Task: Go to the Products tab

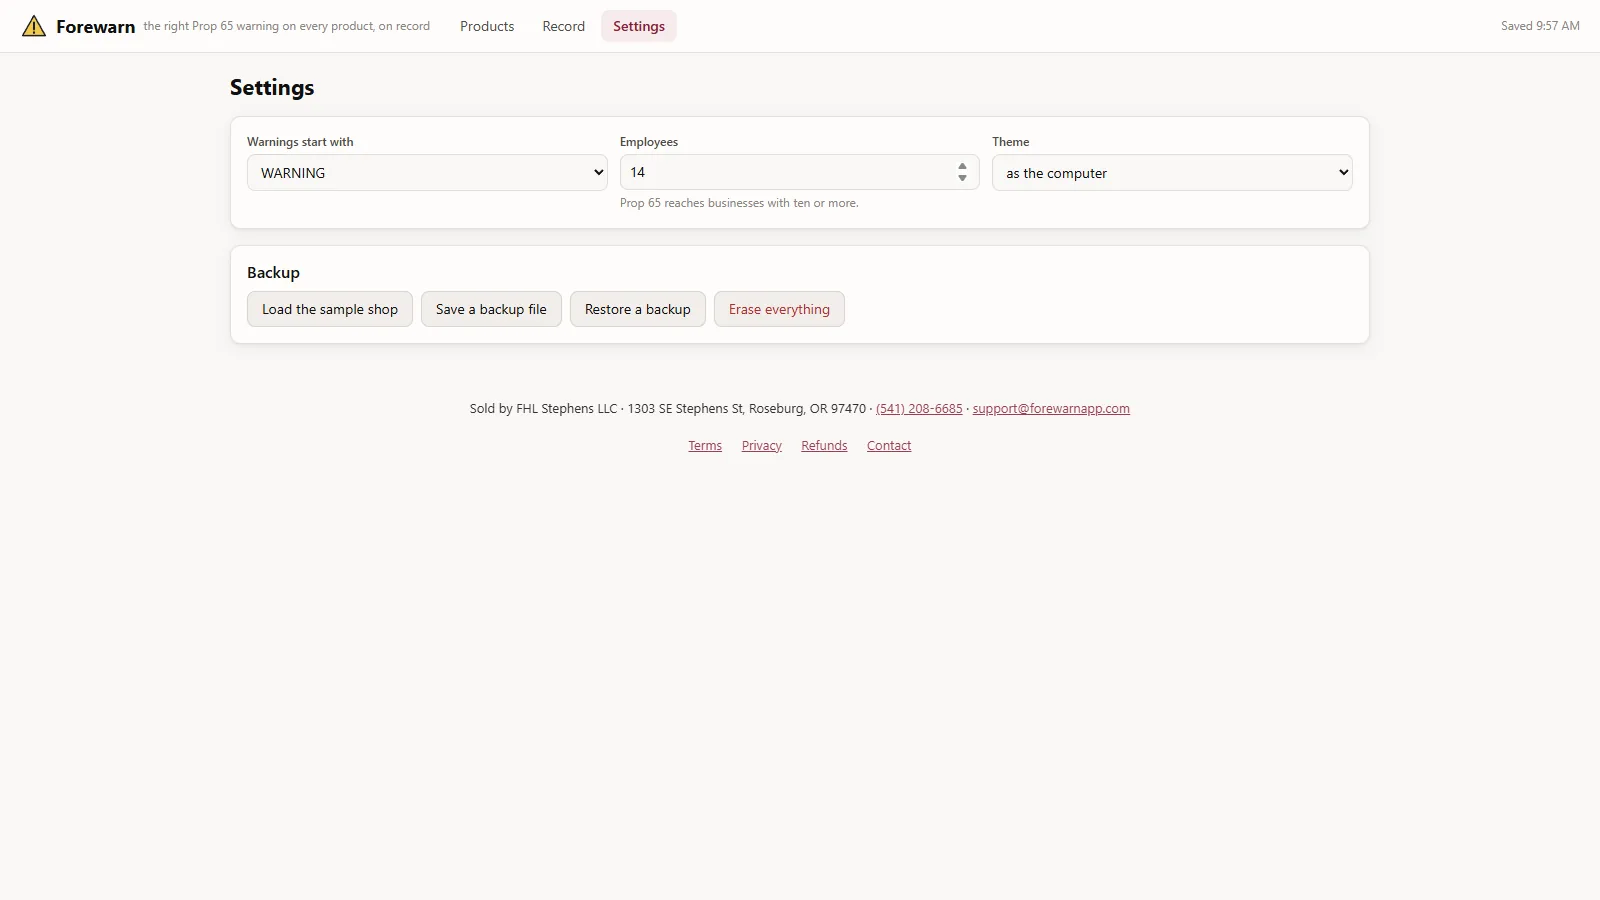Action: coord(487,26)
